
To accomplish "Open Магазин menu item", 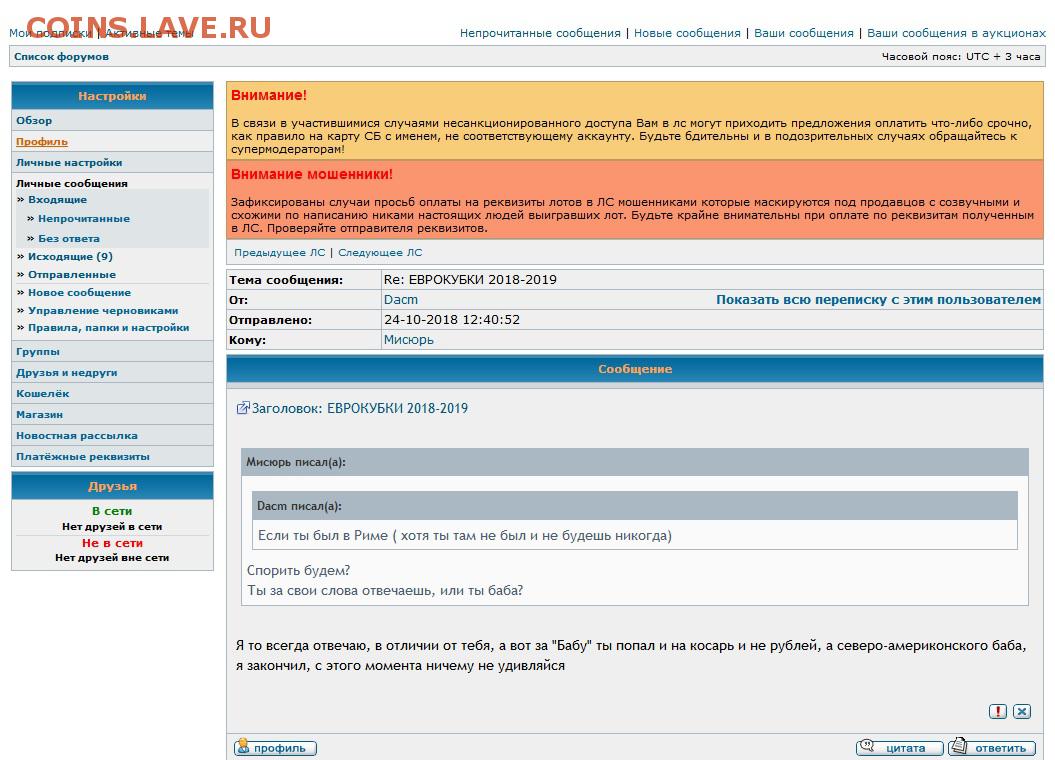I will [112, 414].
